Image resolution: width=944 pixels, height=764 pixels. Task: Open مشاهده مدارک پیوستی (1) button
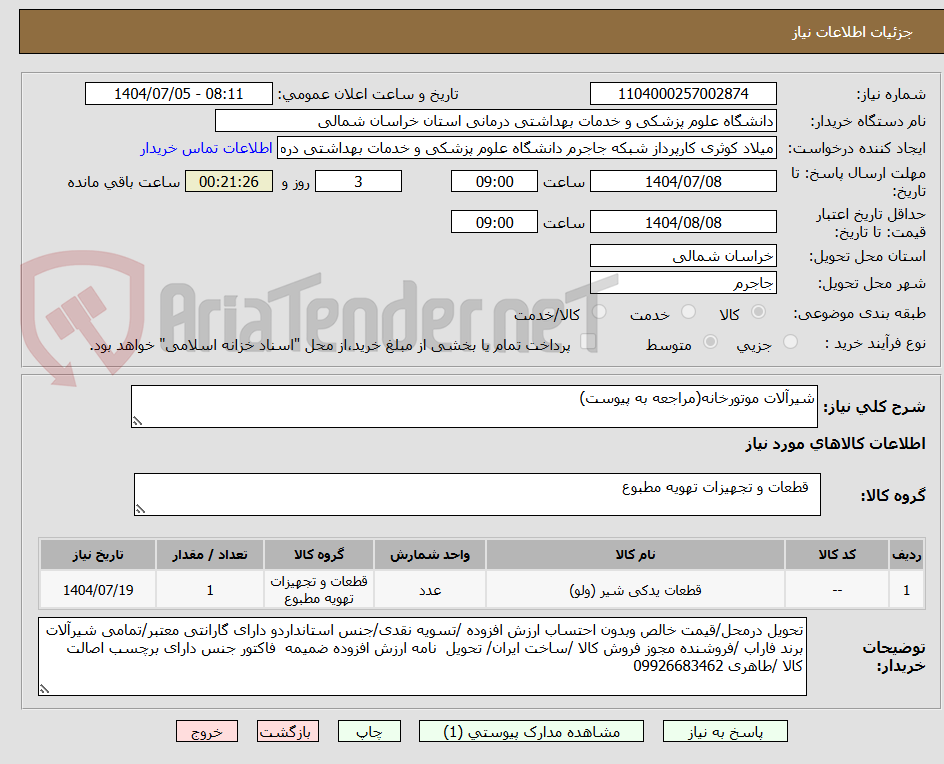point(531,731)
